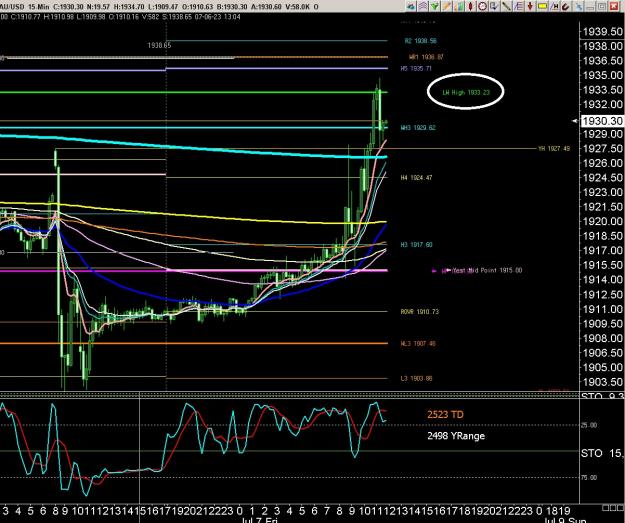Click the current price tag 1930.30
The height and width of the screenshot is (523, 625).
602,121
